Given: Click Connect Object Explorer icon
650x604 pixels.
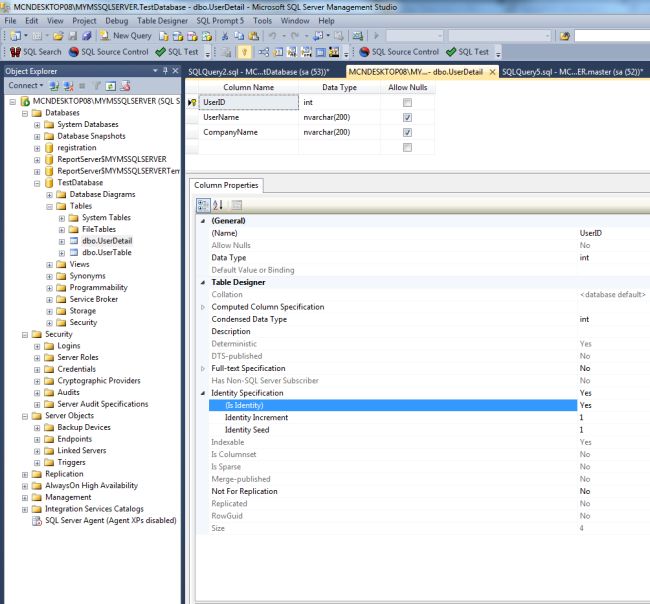Looking at the screenshot, I should tap(54, 86).
